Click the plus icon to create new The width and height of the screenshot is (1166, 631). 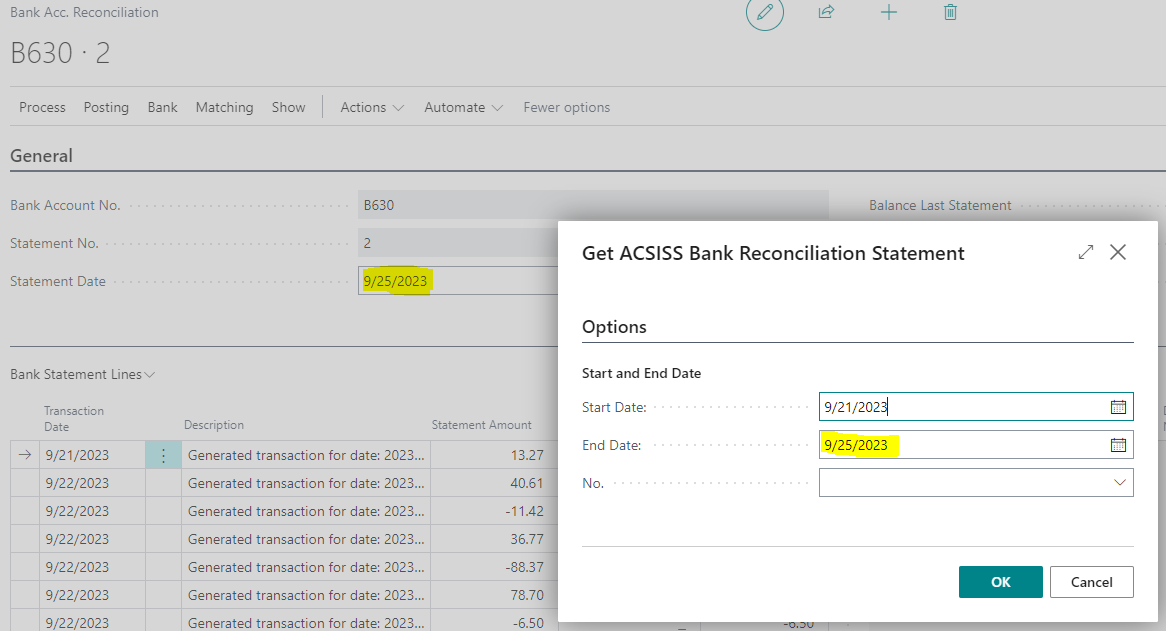point(888,13)
